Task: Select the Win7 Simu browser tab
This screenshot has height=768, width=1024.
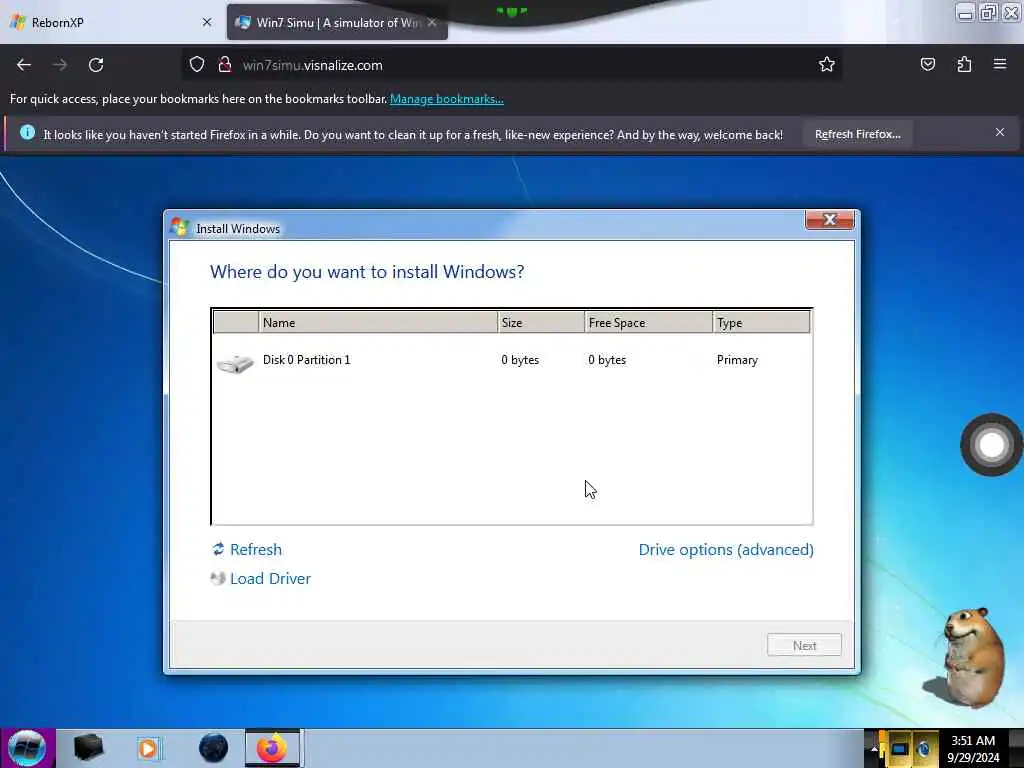Action: click(x=337, y=22)
